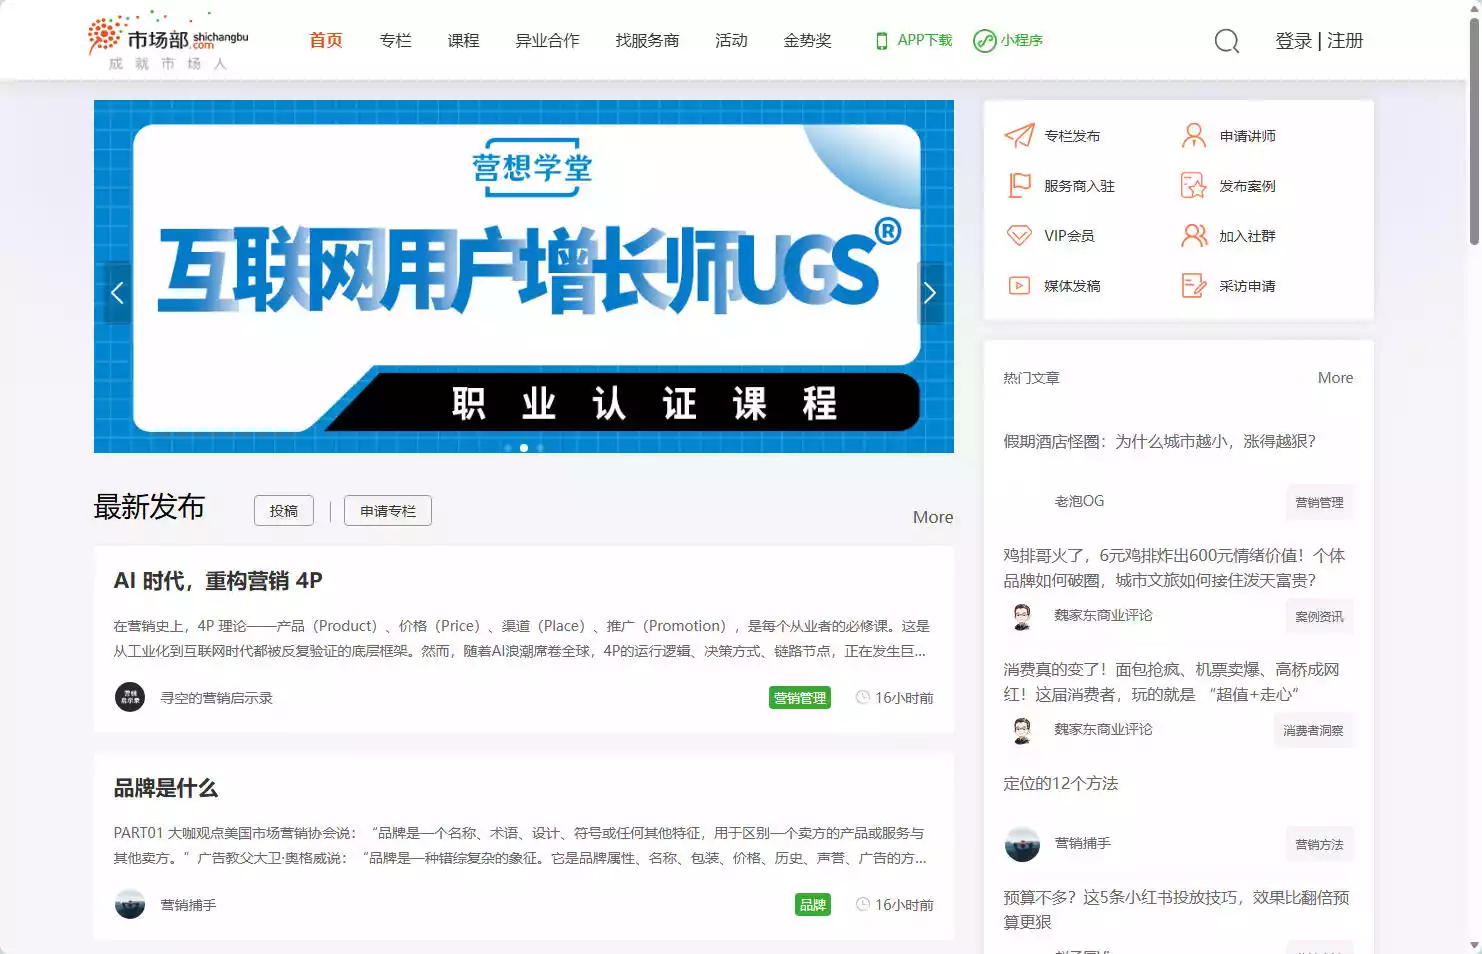Go to next banner slide arrow
Image resolution: width=1482 pixels, height=954 pixels.
pos(930,293)
